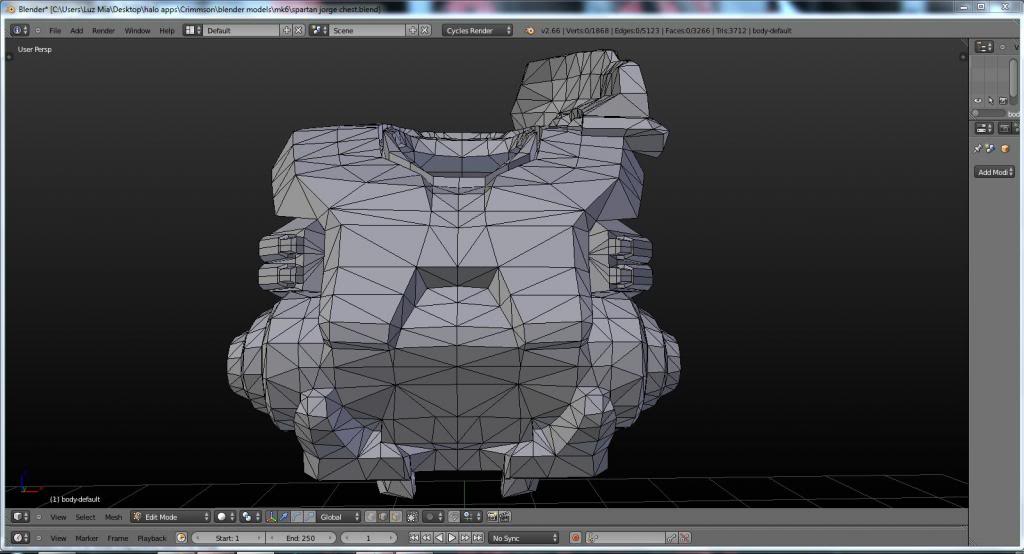Jump to the start frame
The image size is (1024, 554).
click(x=414, y=538)
